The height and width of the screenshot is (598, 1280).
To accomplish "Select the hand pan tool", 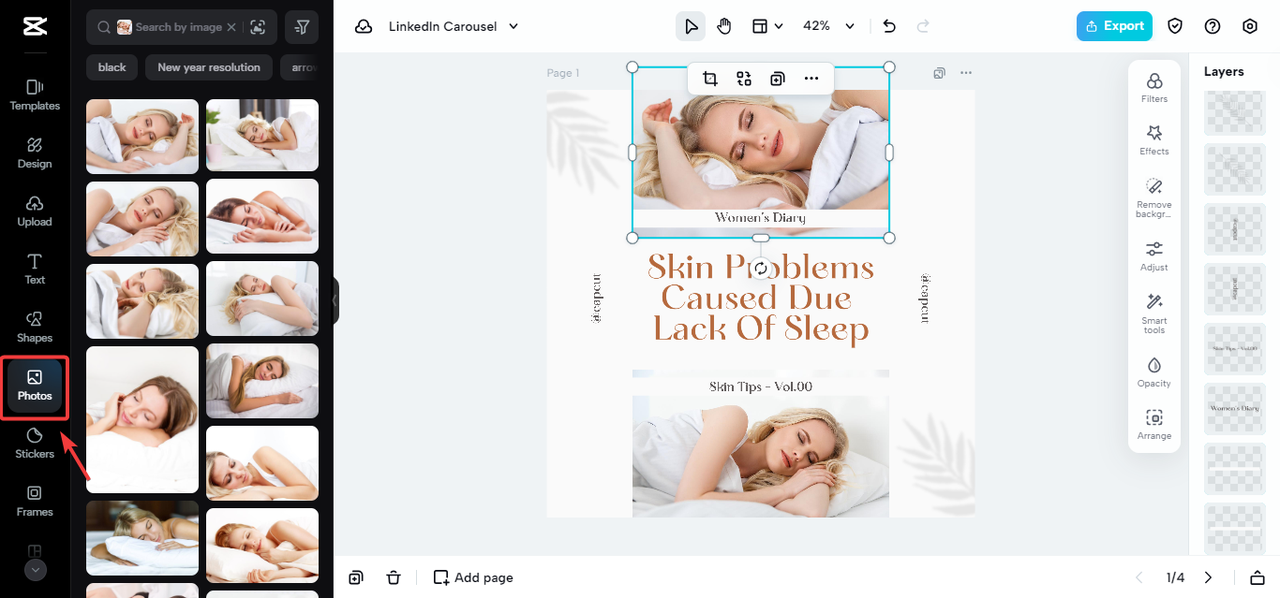I will coord(724,26).
